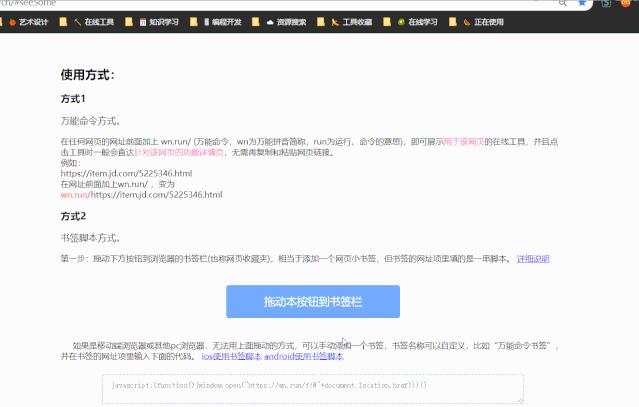The height and width of the screenshot is (407, 639).
Task: Click the 拖动本按钮到书签栏 blue button
Action: pyautogui.click(x=313, y=301)
